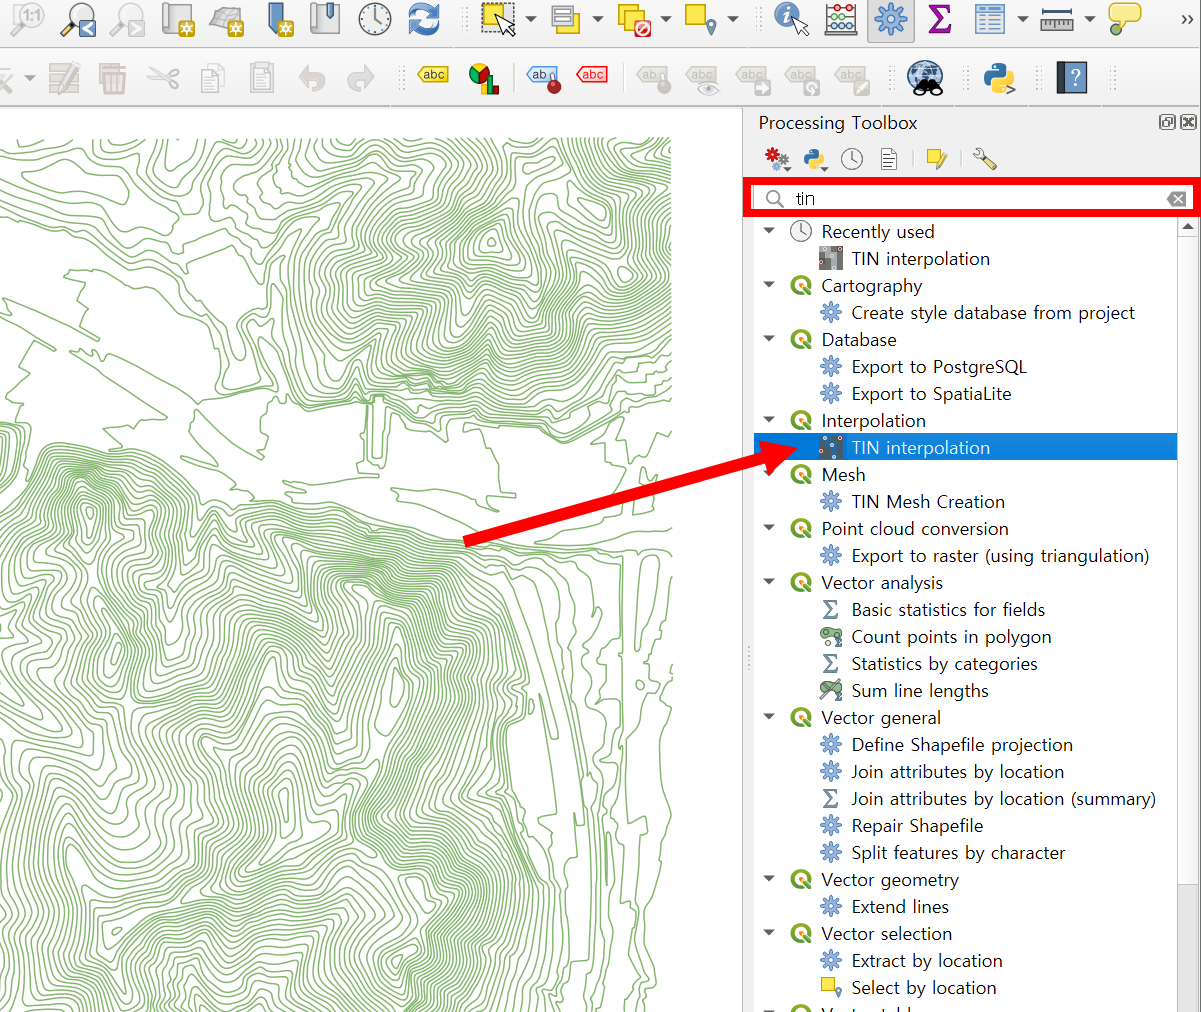The image size is (1201, 1012).
Task: Collapse Vector selection group
Action: tap(769, 933)
